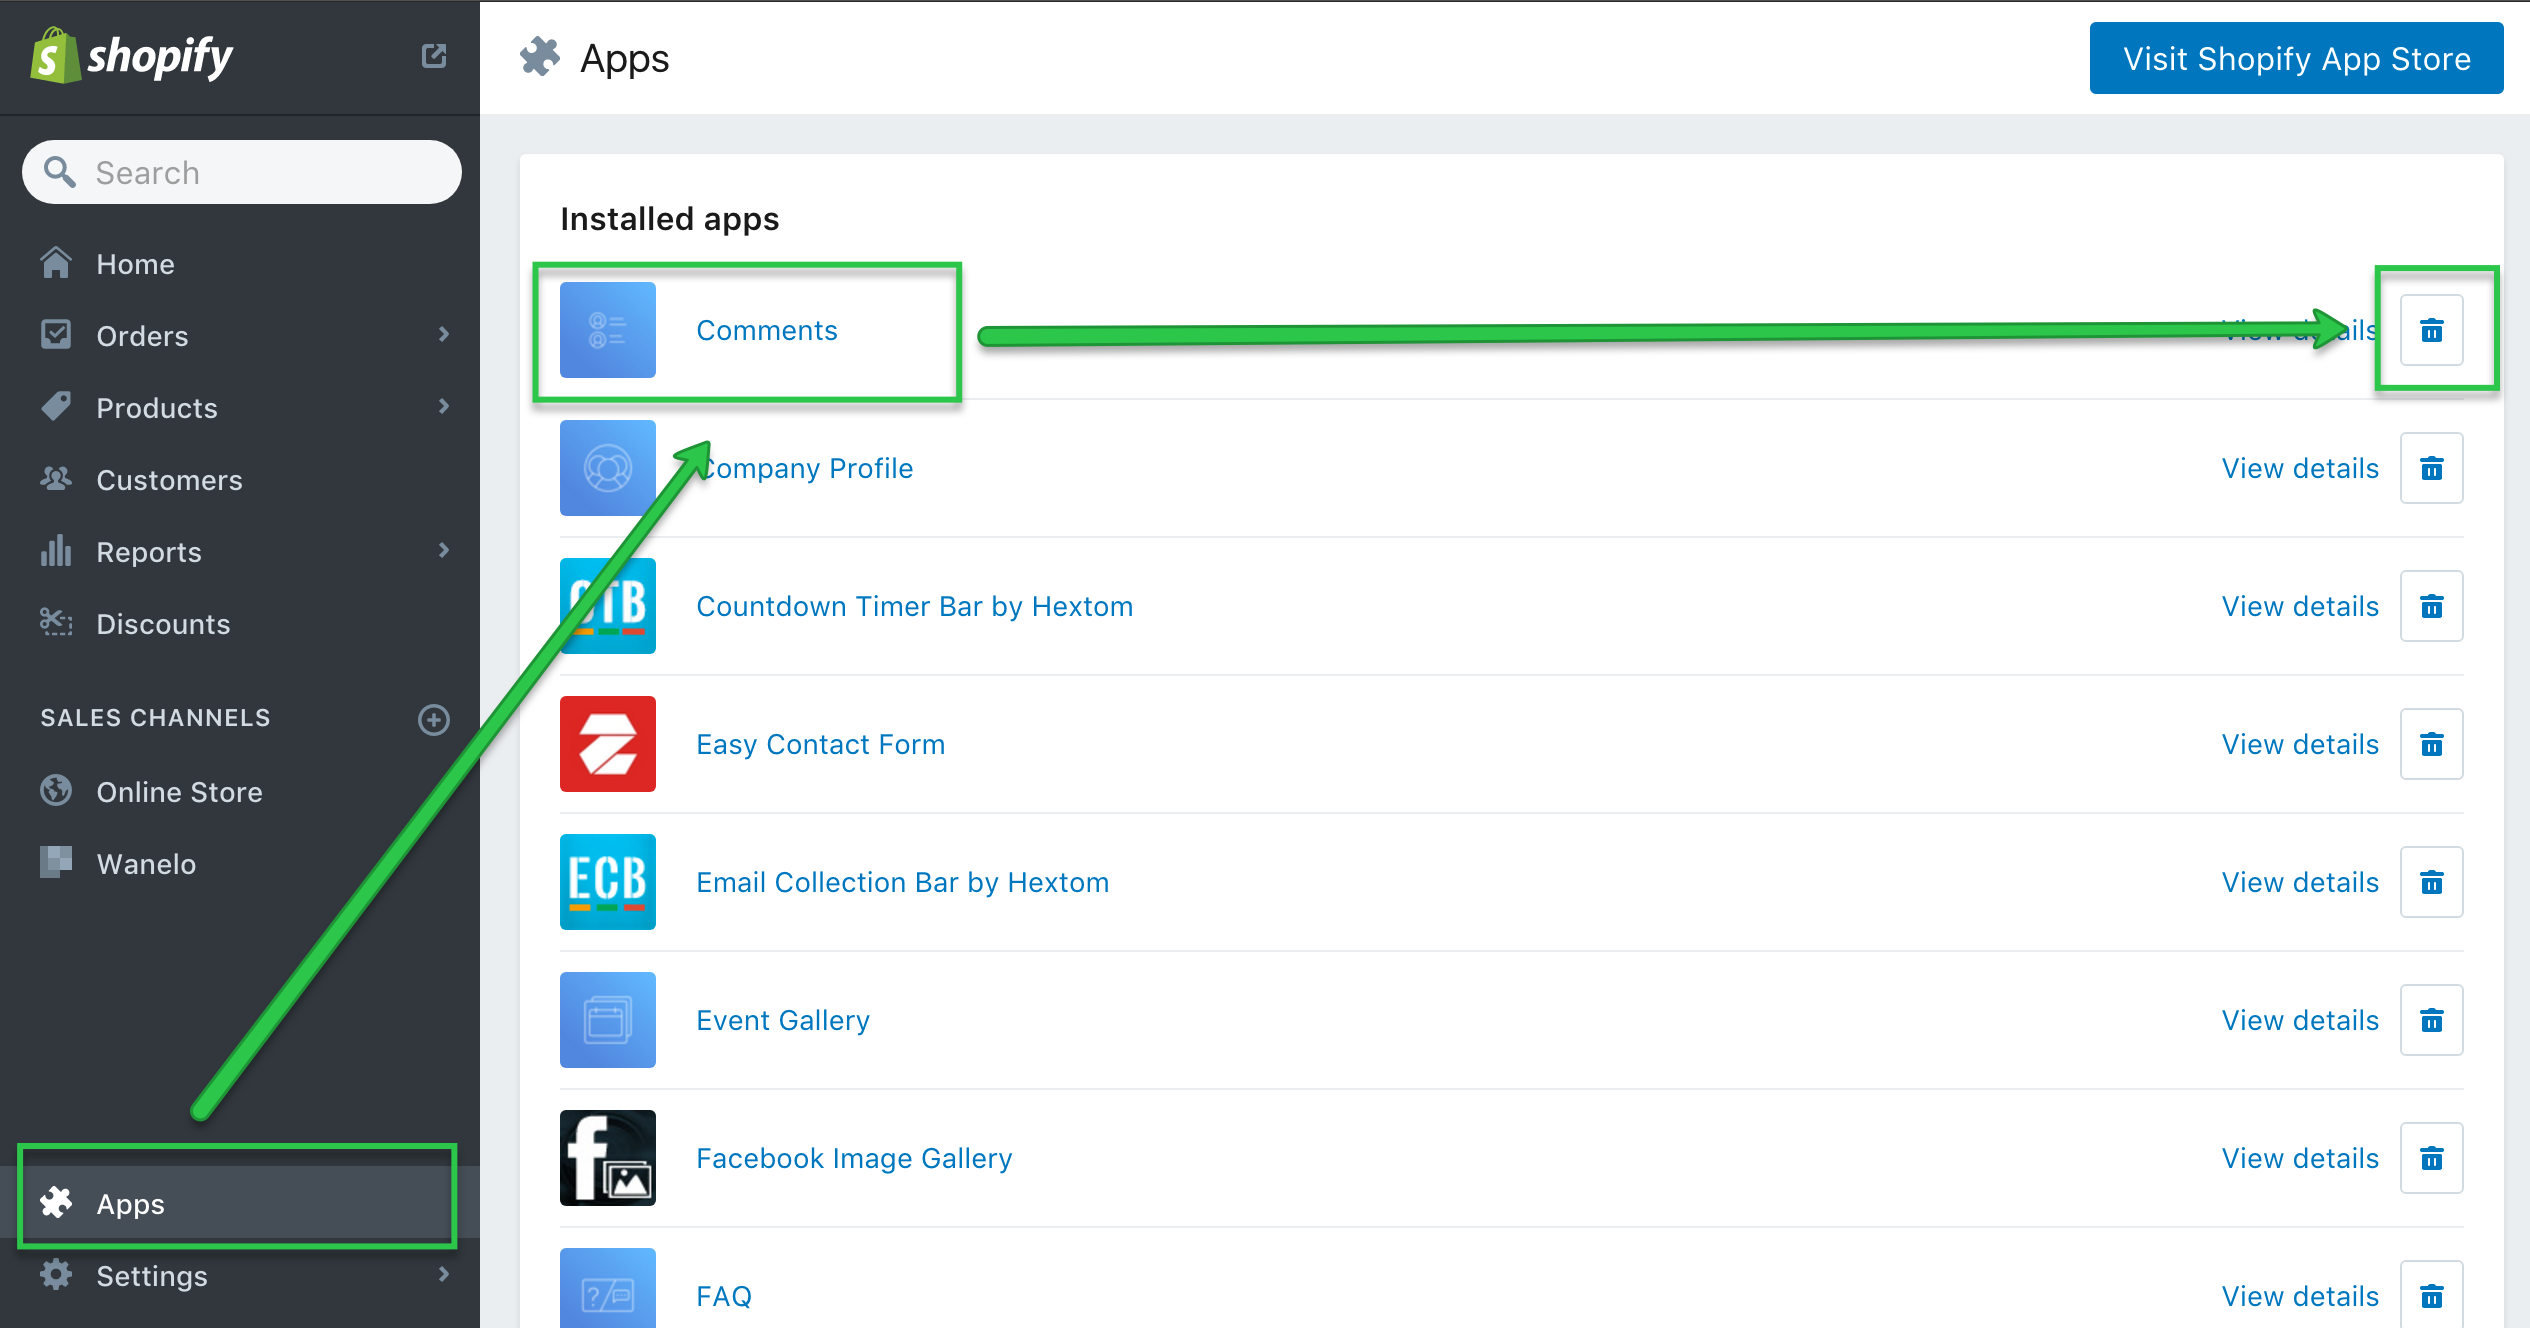Add a sales channel plus icon
2530x1328 pixels.
[x=434, y=720]
